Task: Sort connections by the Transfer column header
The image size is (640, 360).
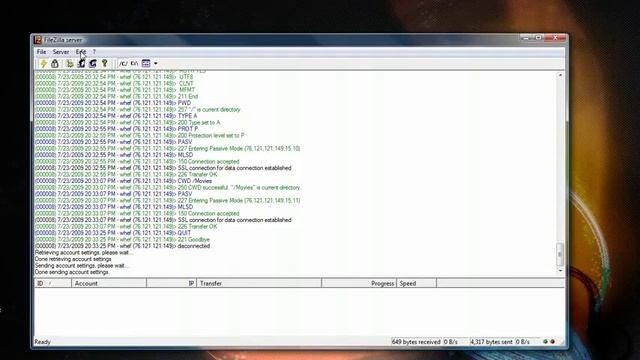Action: 259,283
